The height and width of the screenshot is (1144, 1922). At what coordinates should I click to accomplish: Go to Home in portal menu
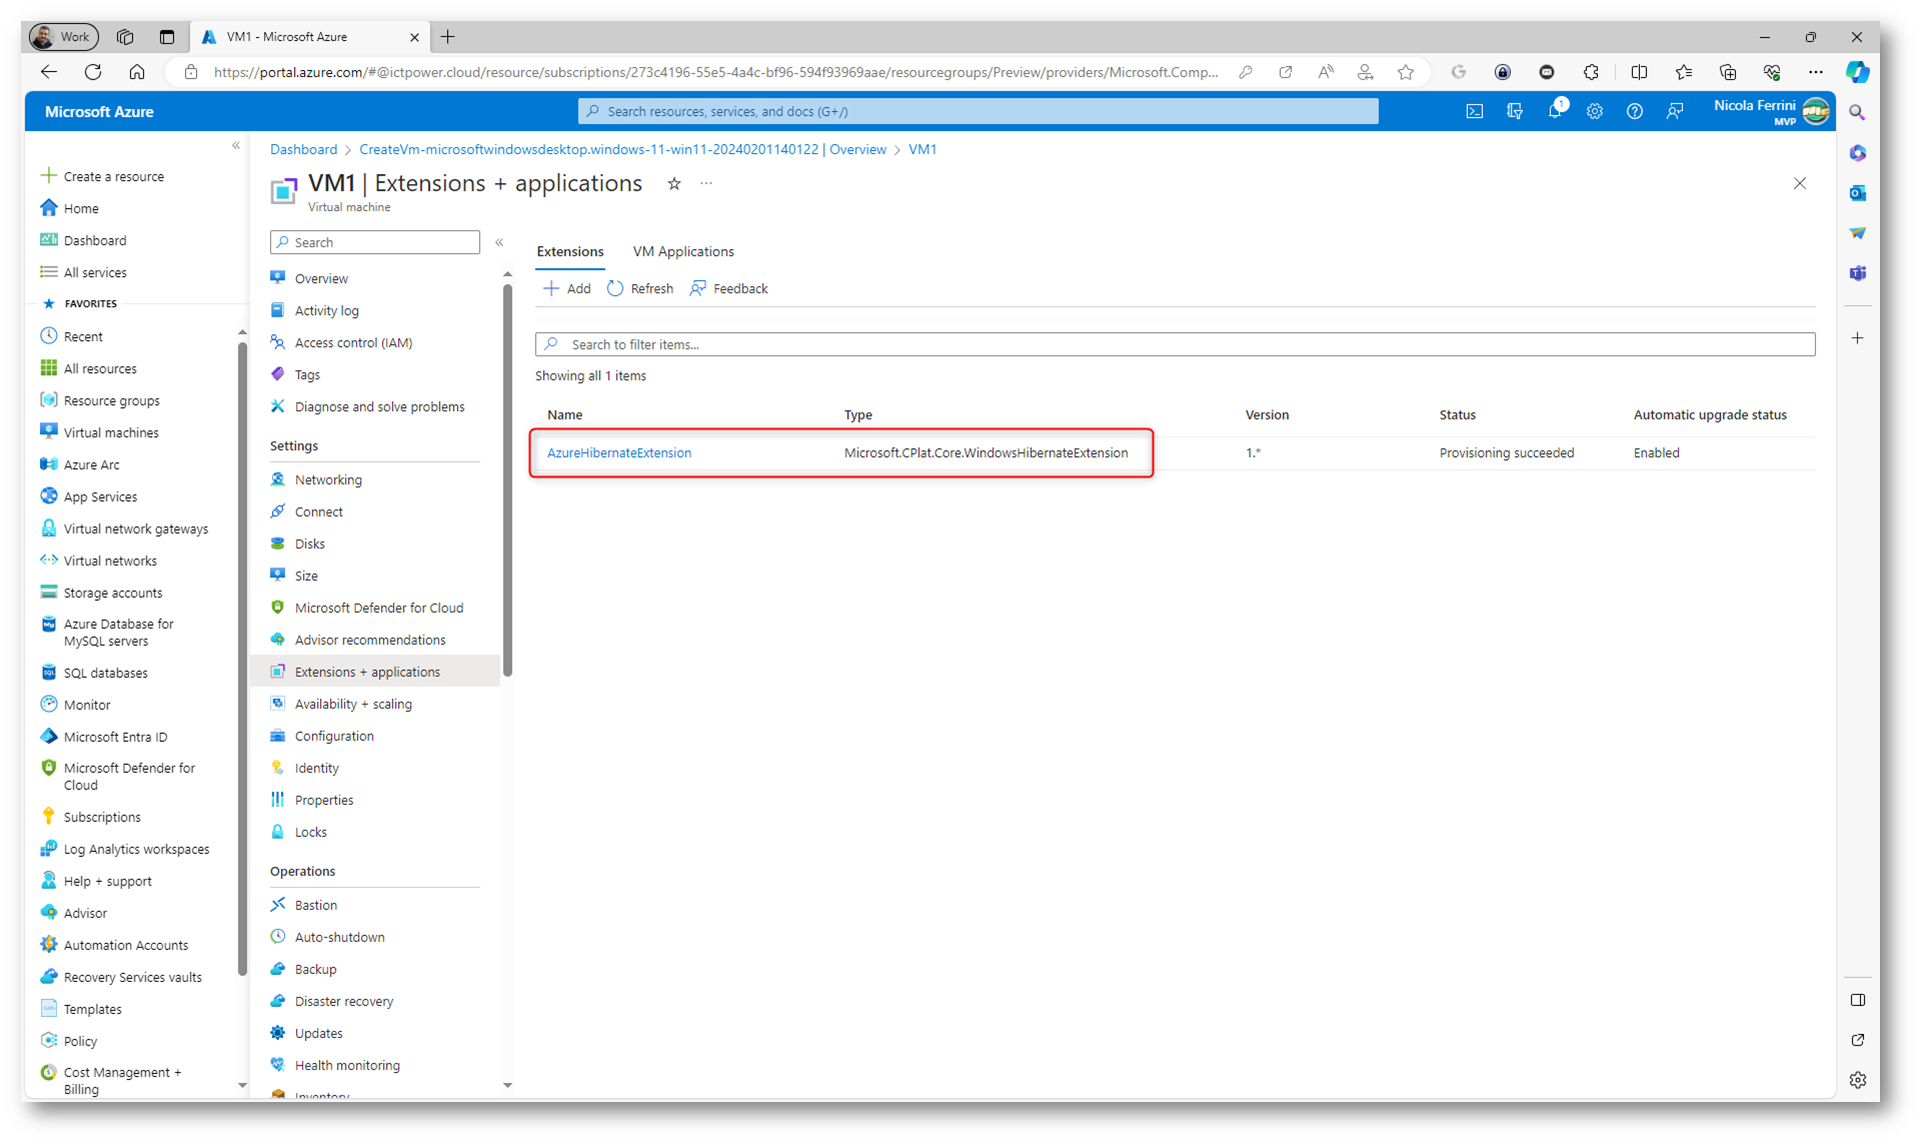[x=70, y=209]
